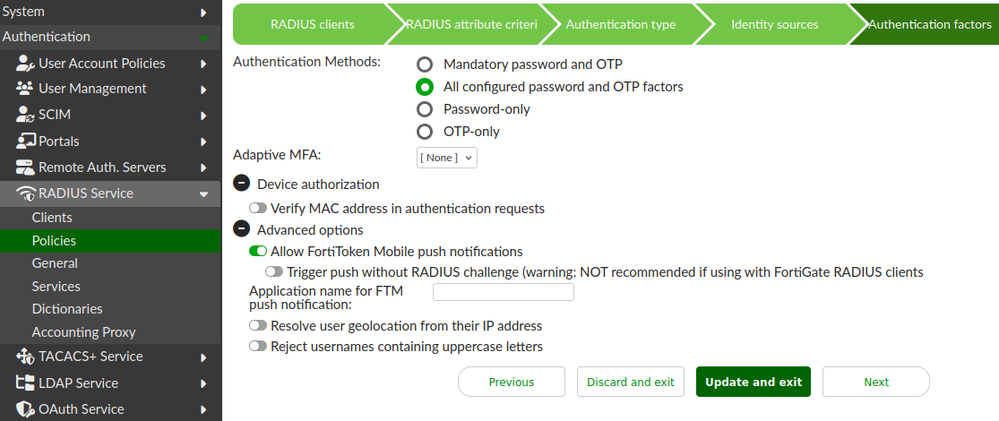Click the FTM application name field
This screenshot has height=421, width=999.
(503, 292)
